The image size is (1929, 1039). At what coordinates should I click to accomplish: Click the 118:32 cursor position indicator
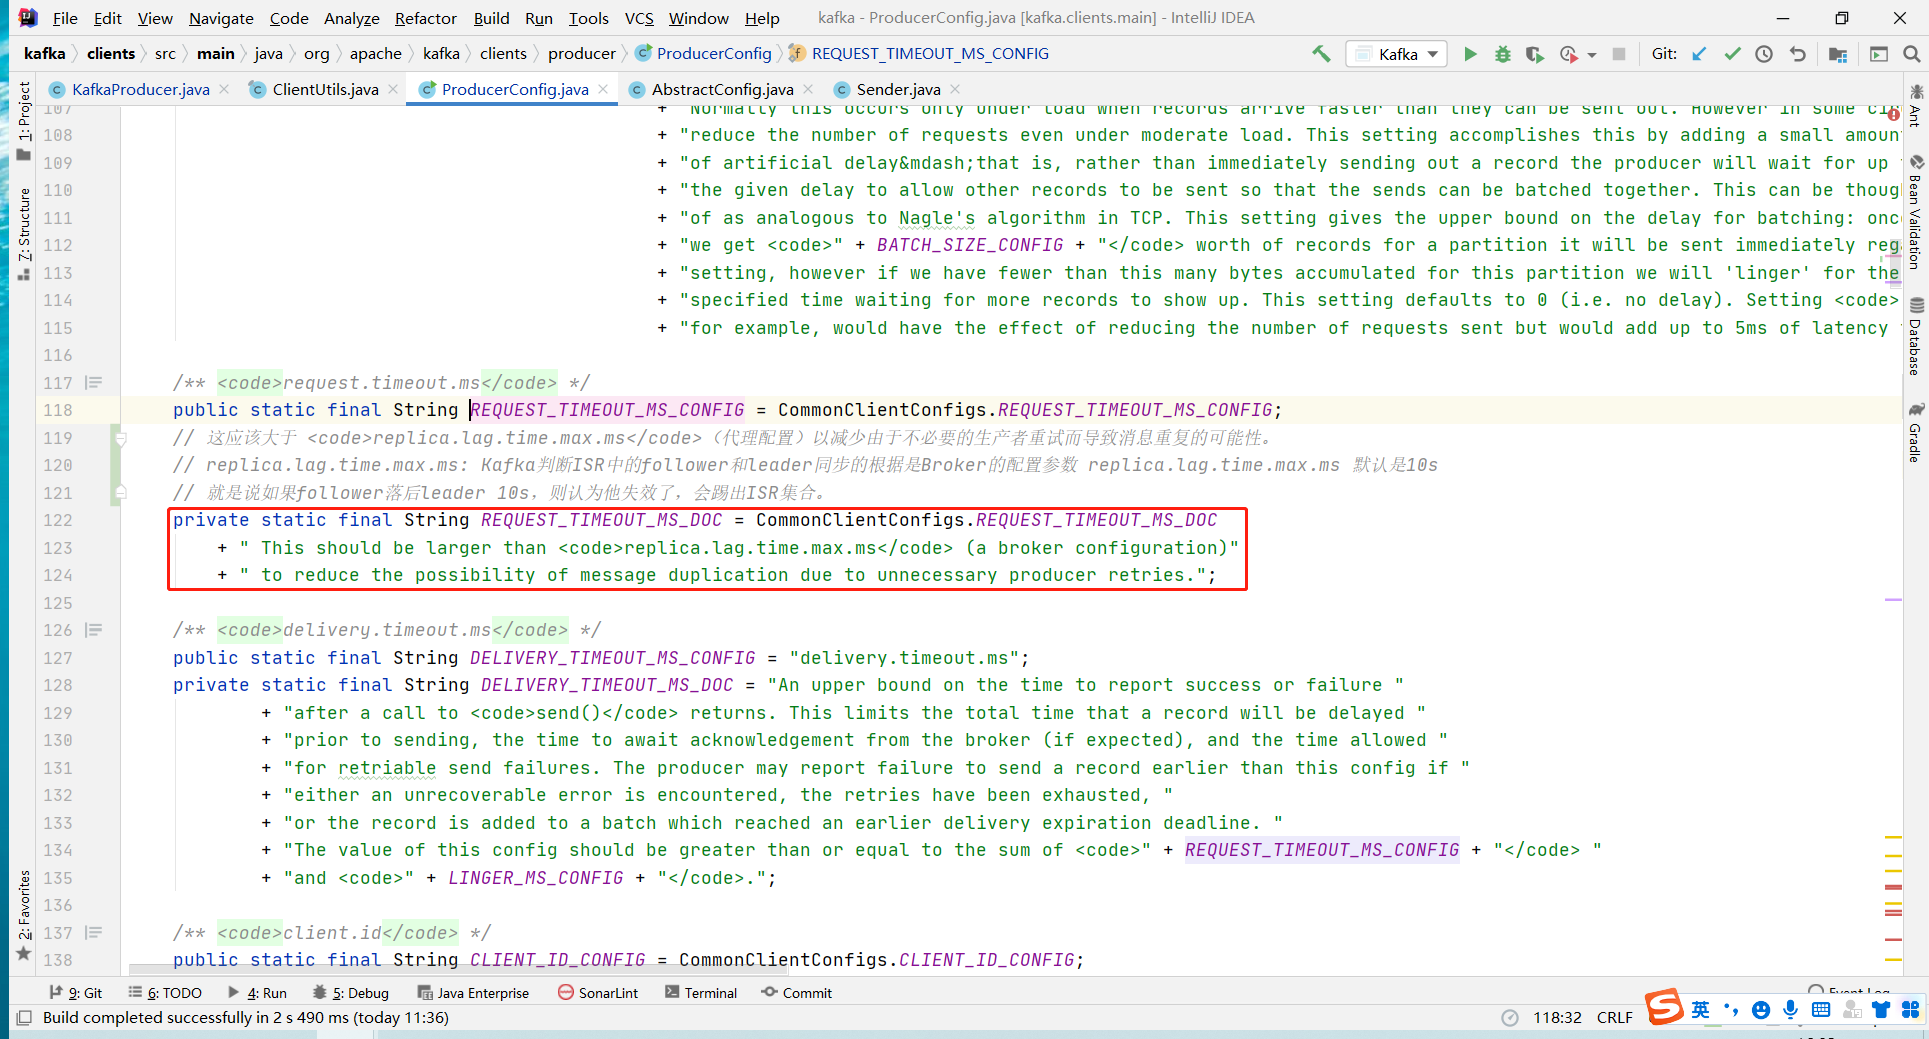1557,1018
